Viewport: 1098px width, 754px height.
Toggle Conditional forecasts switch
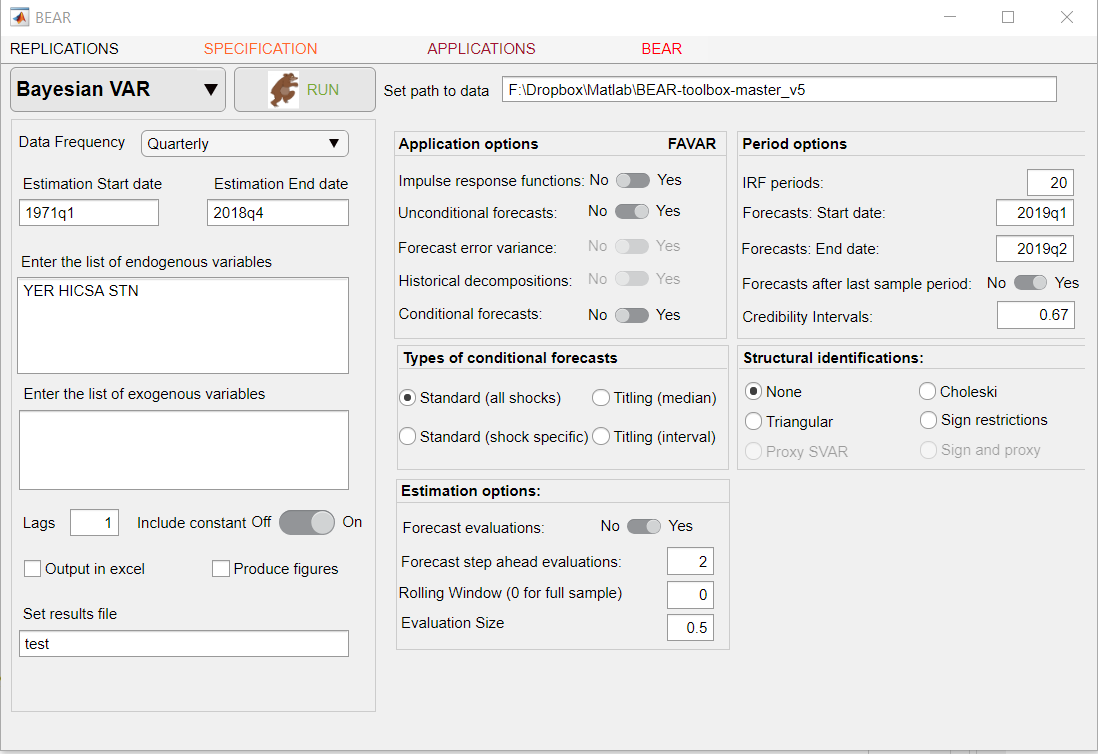click(x=632, y=315)
